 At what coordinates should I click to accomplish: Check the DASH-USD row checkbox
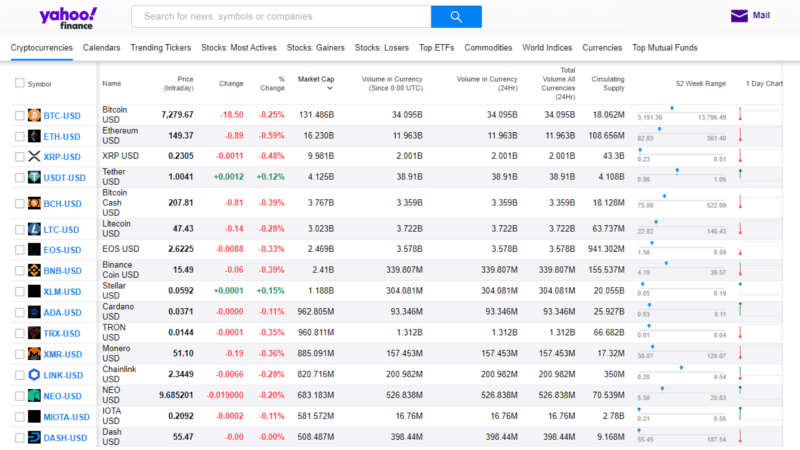pyautogui.click(x=19, y=438)
